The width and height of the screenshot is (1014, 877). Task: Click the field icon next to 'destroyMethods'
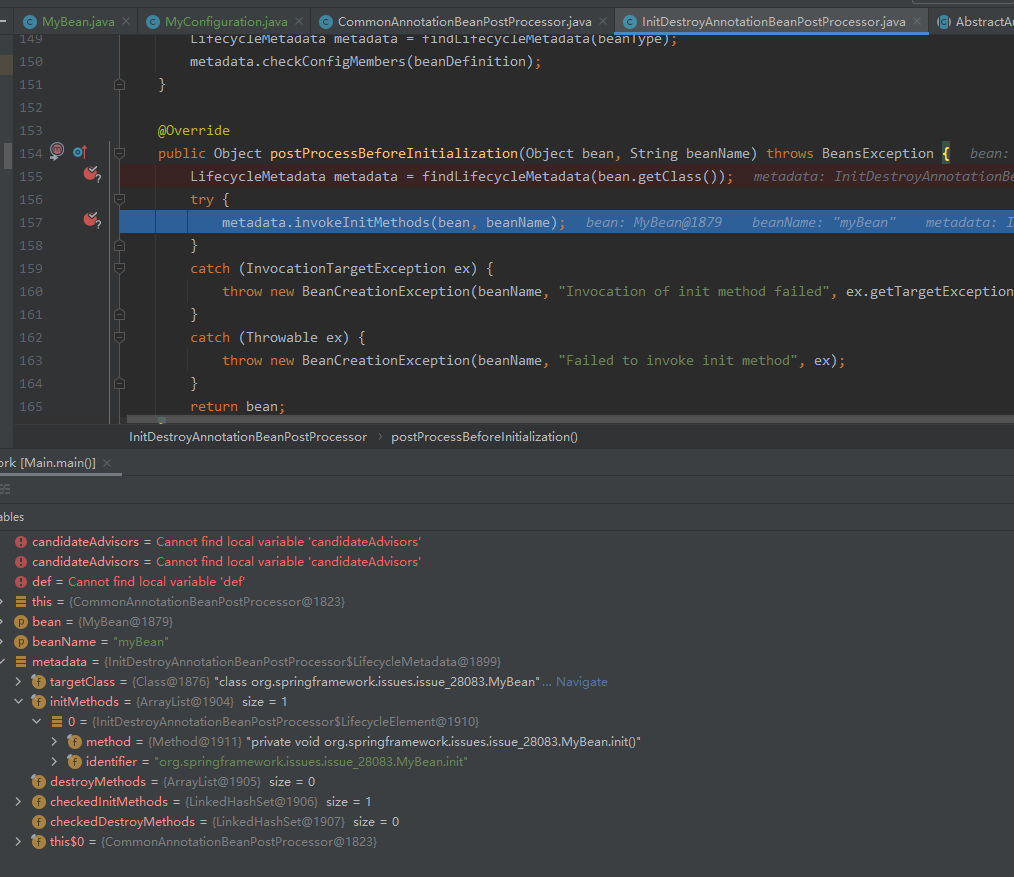click(39, 782)
